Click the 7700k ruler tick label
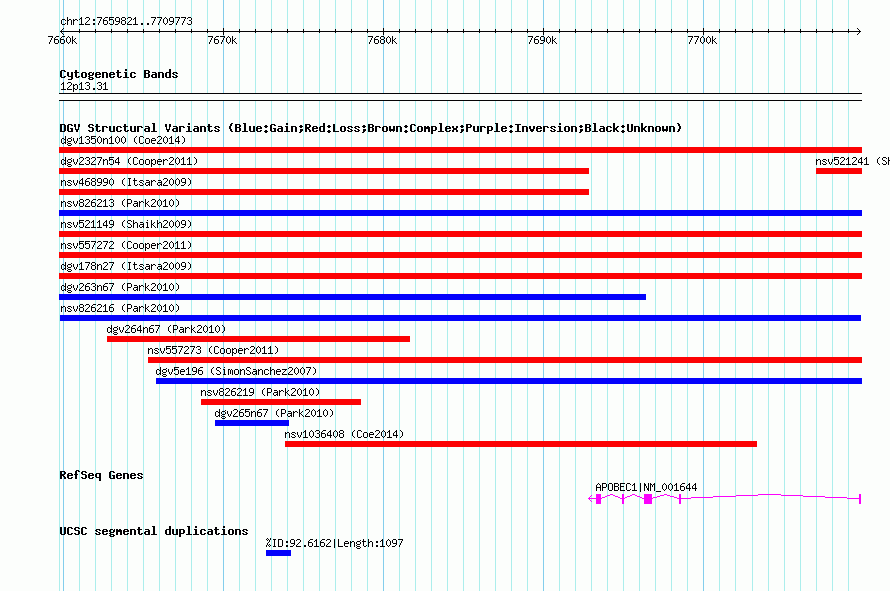 click(702, 40)
